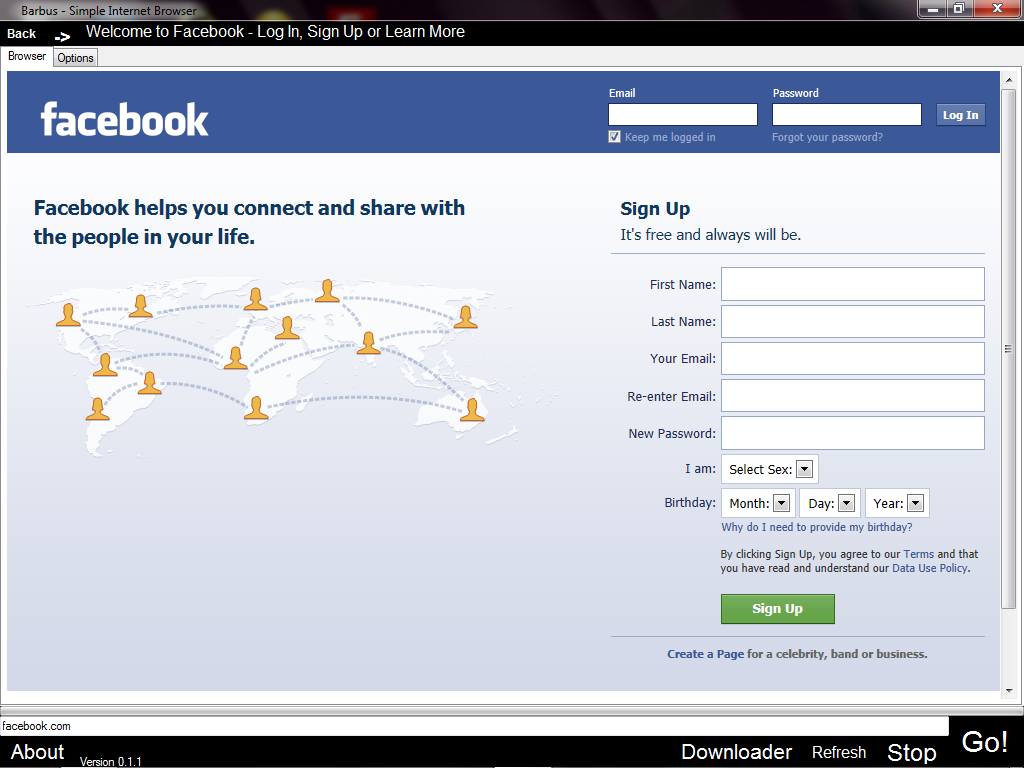This screenshot has height=768, width=1024.
Task: Click the Create a Page link
Action: 705,654
